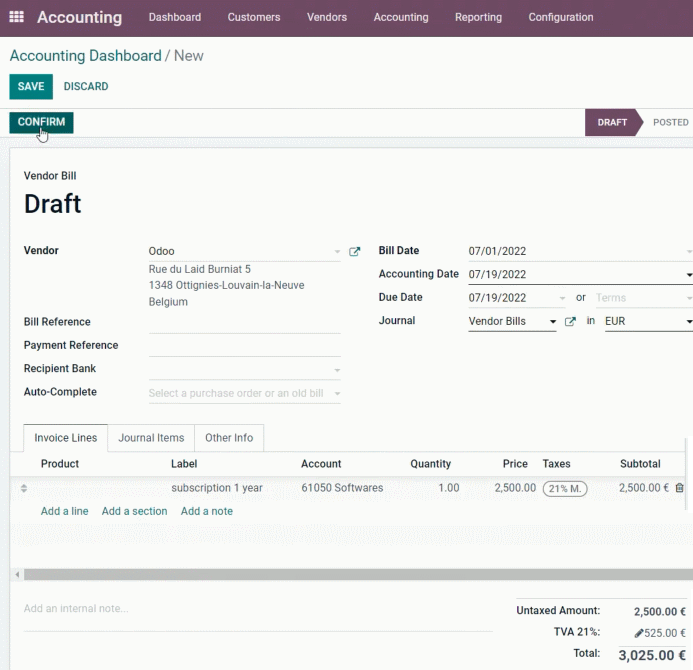The height and width of the screenshot is (670, 693).
Task: Click the SAVE button
Action: tap(31, 87)
